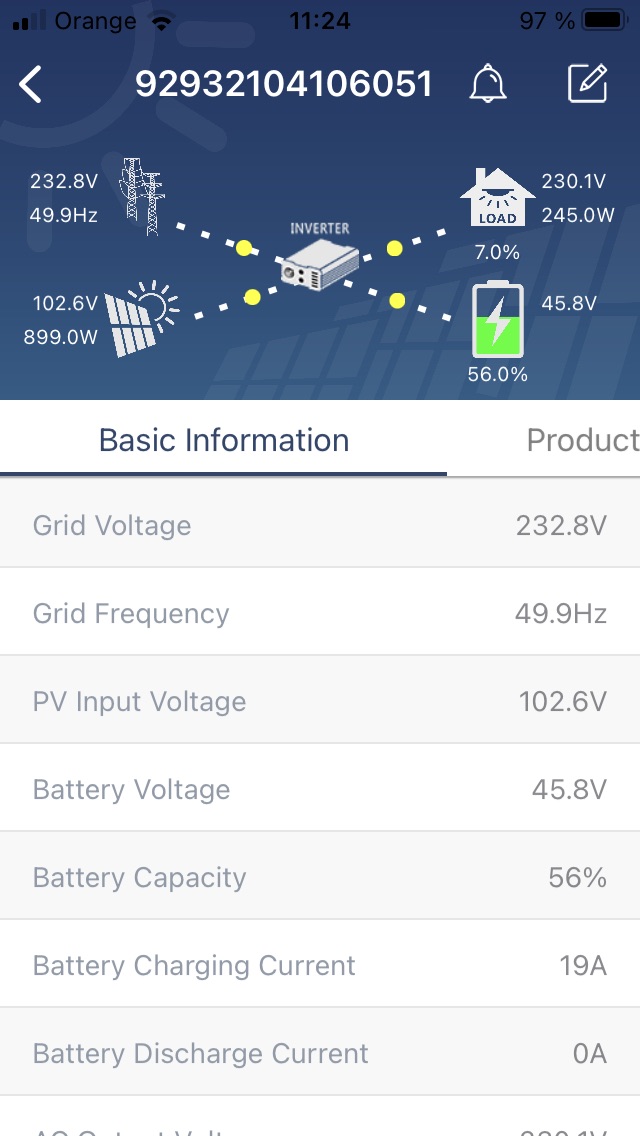This screenshot has width=640, height=1136.
Task: Open the Product tab
Action: pyautogui.click(x=582, y=440)
